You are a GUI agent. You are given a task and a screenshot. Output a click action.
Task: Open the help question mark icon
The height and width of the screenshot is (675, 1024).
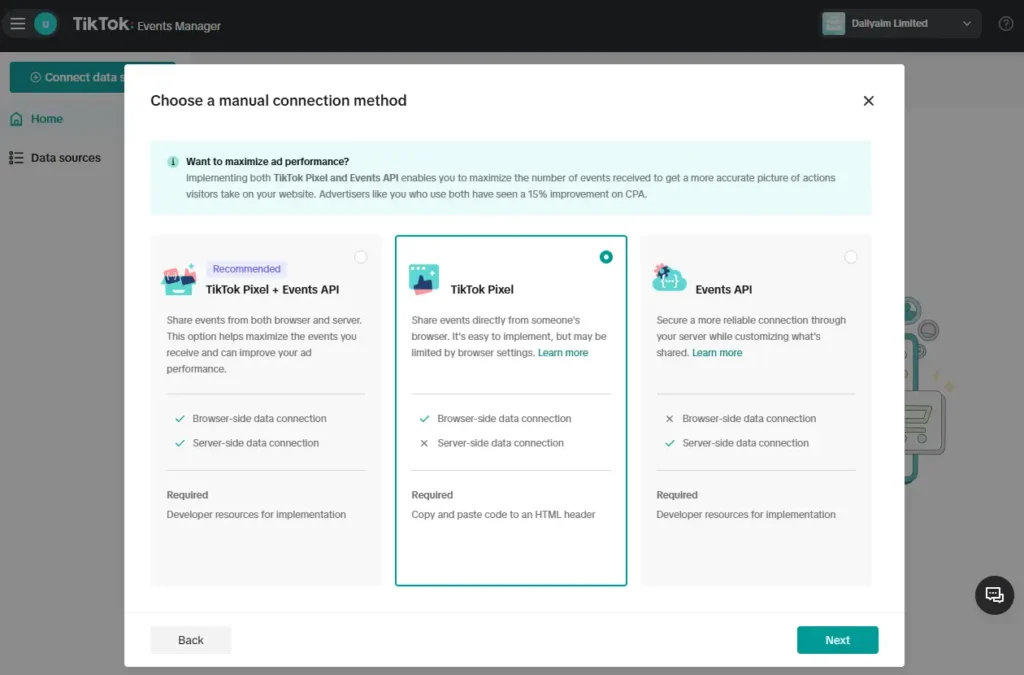(1005, 24)
